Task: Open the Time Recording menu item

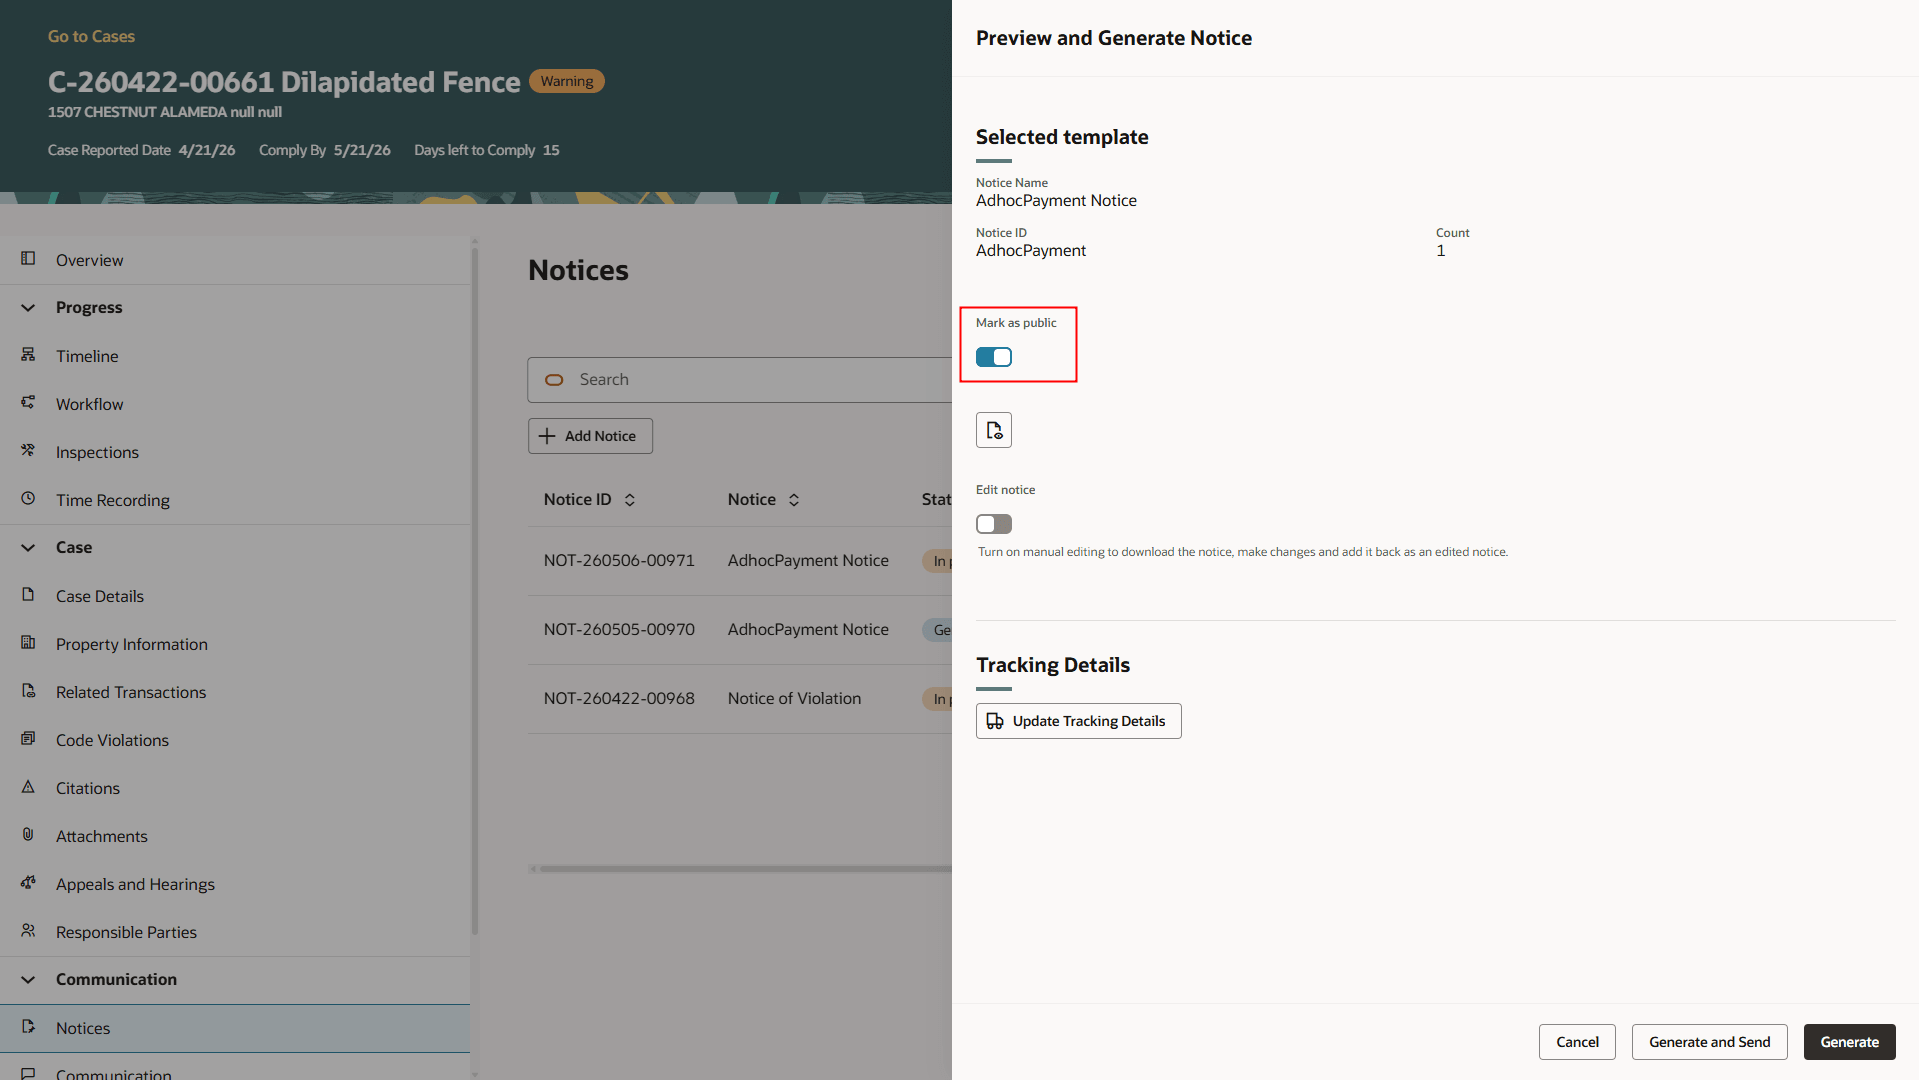Action: click(235, 500)
